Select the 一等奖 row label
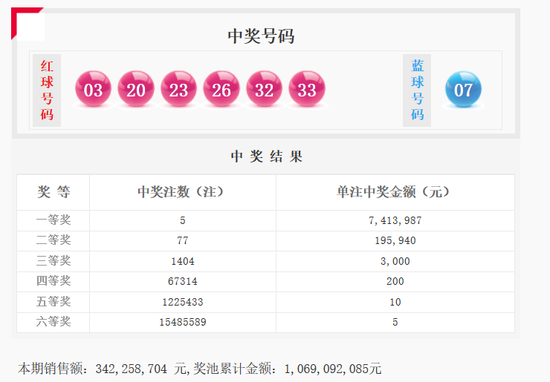The width and height of the screenshot is (550, 382). tap(53, 220)
